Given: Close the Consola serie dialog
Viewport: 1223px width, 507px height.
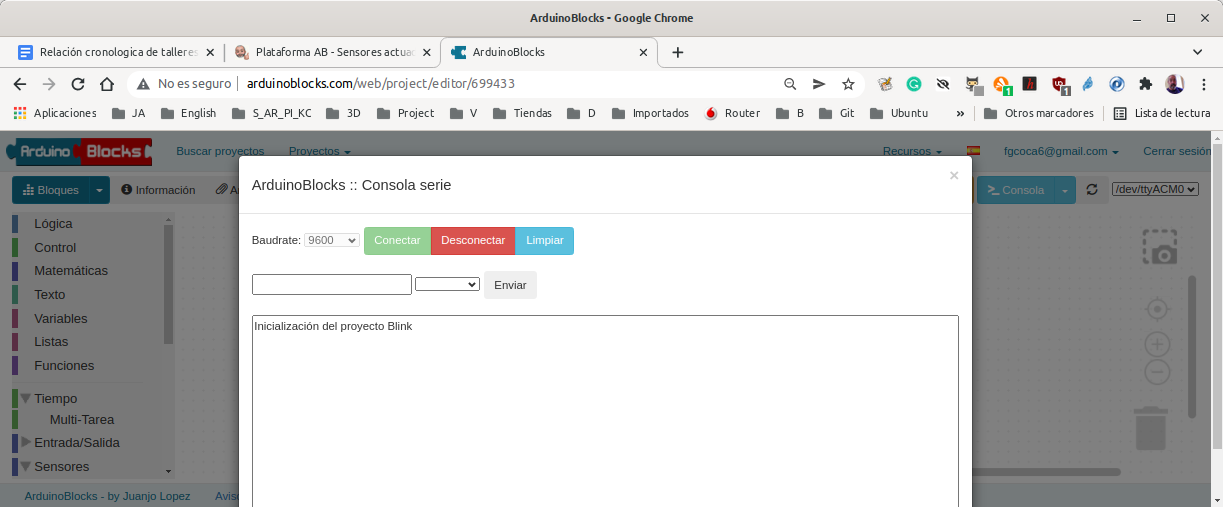Looking at the screenshot, I should (x=953, y=176).
